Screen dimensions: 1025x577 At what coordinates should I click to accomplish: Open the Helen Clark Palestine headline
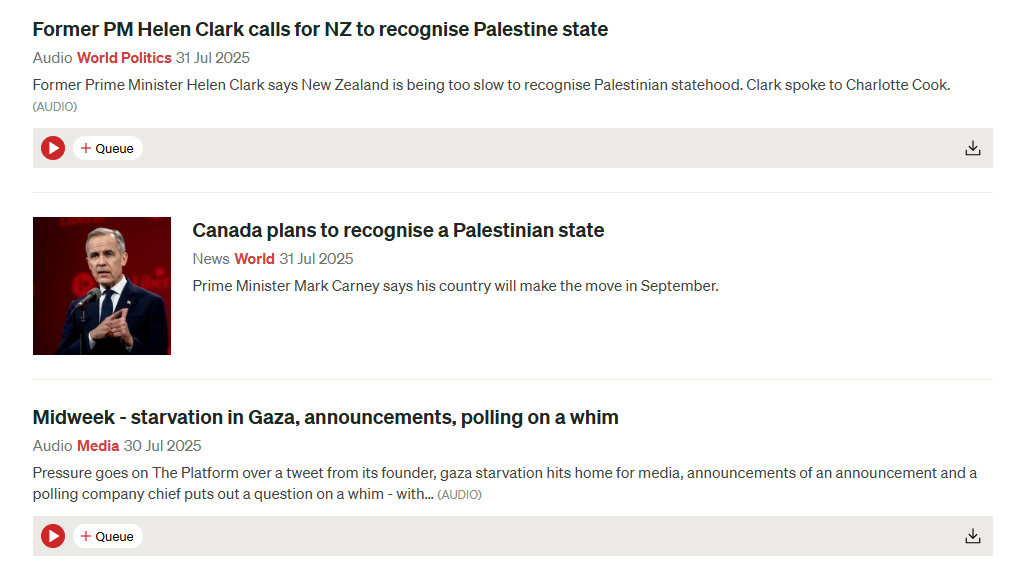tap(320, 29)
